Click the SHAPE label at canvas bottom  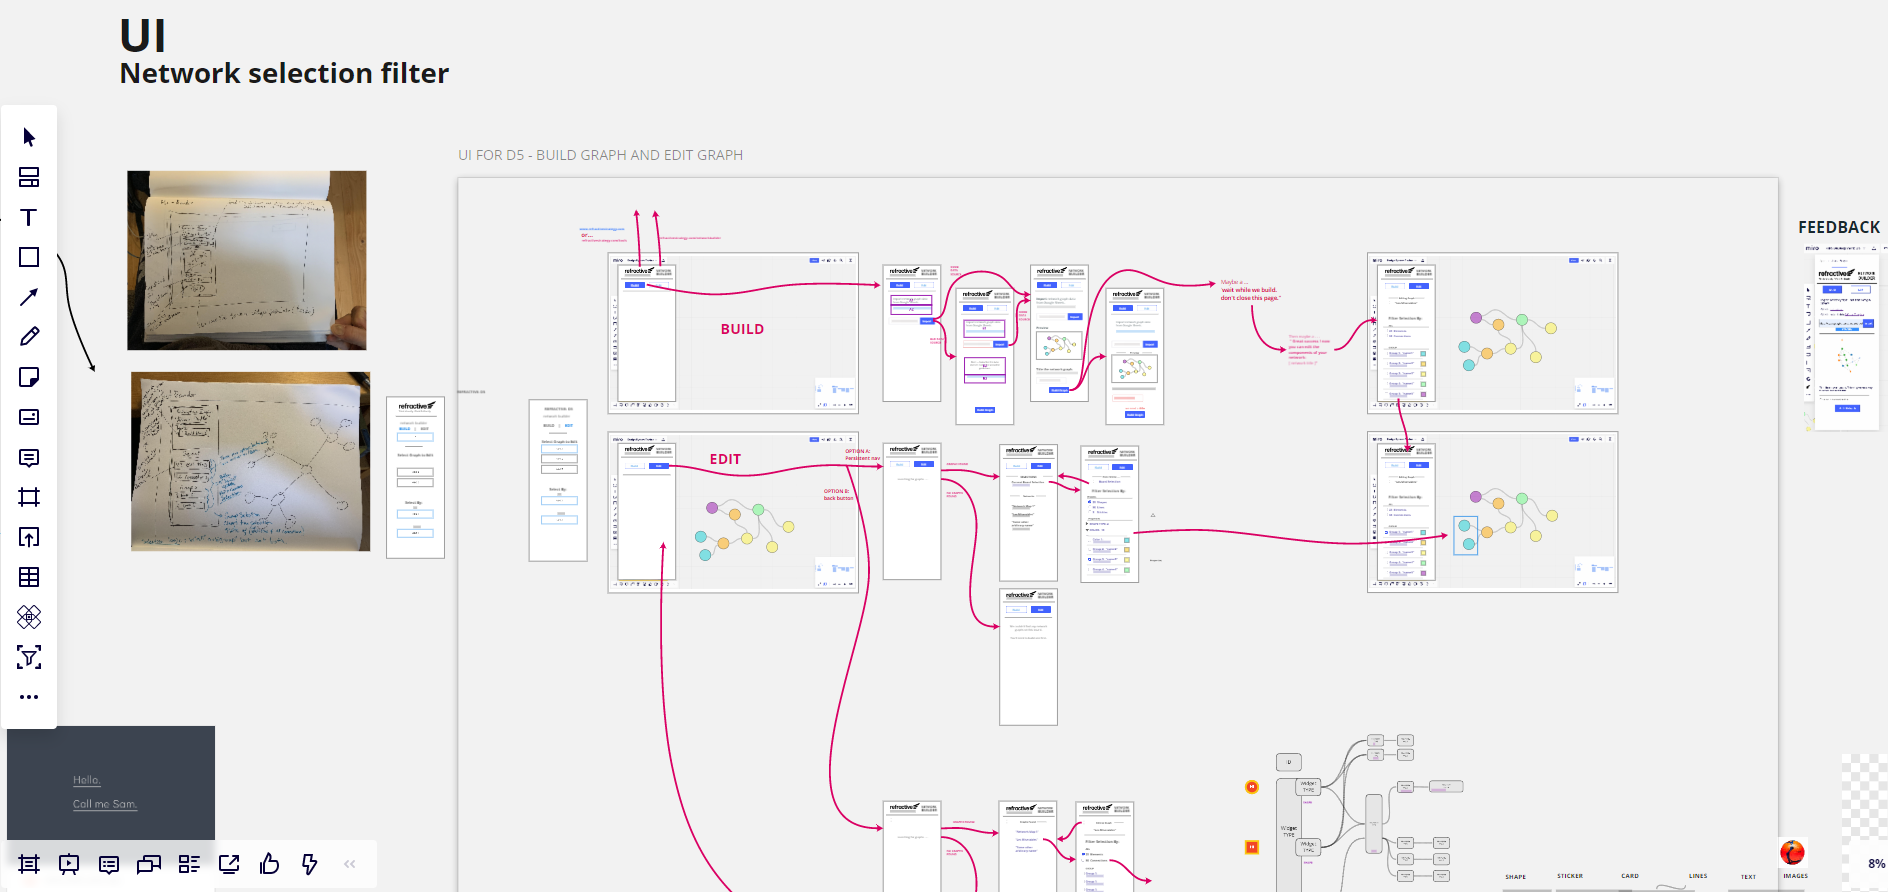pyautogui.click(x=1516, y=877)
